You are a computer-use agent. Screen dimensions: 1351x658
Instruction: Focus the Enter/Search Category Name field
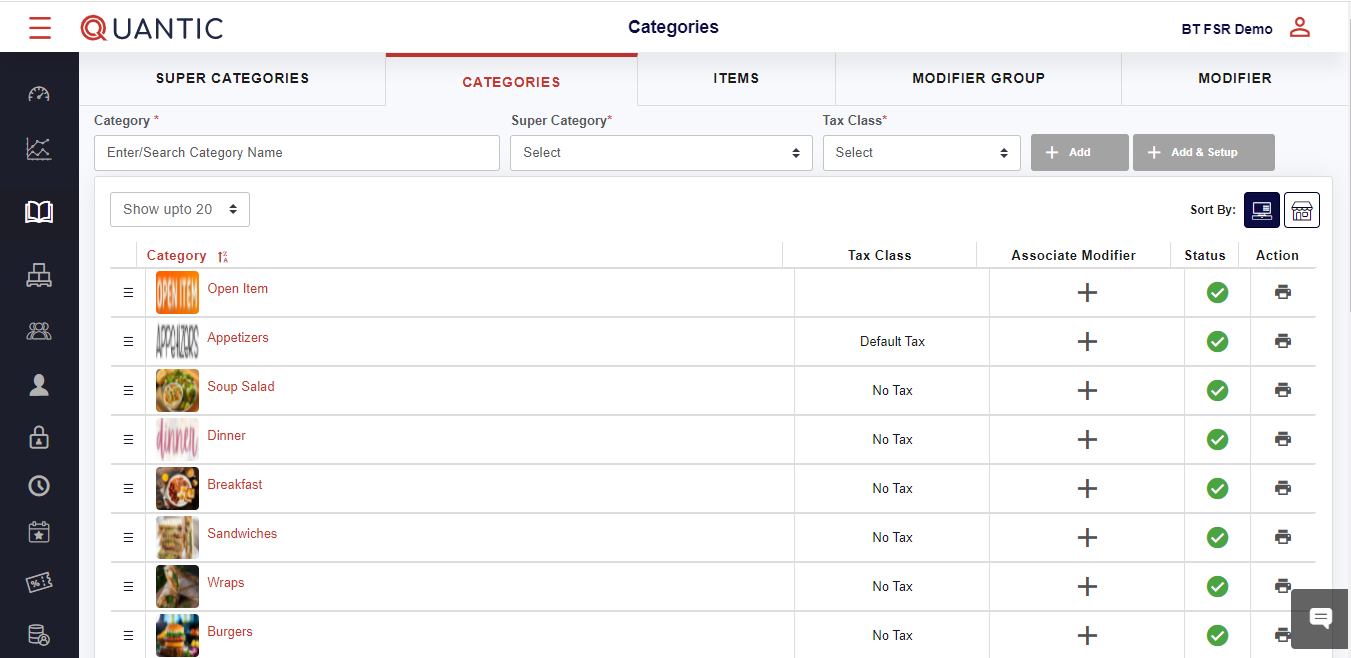[x=296, y=153]
